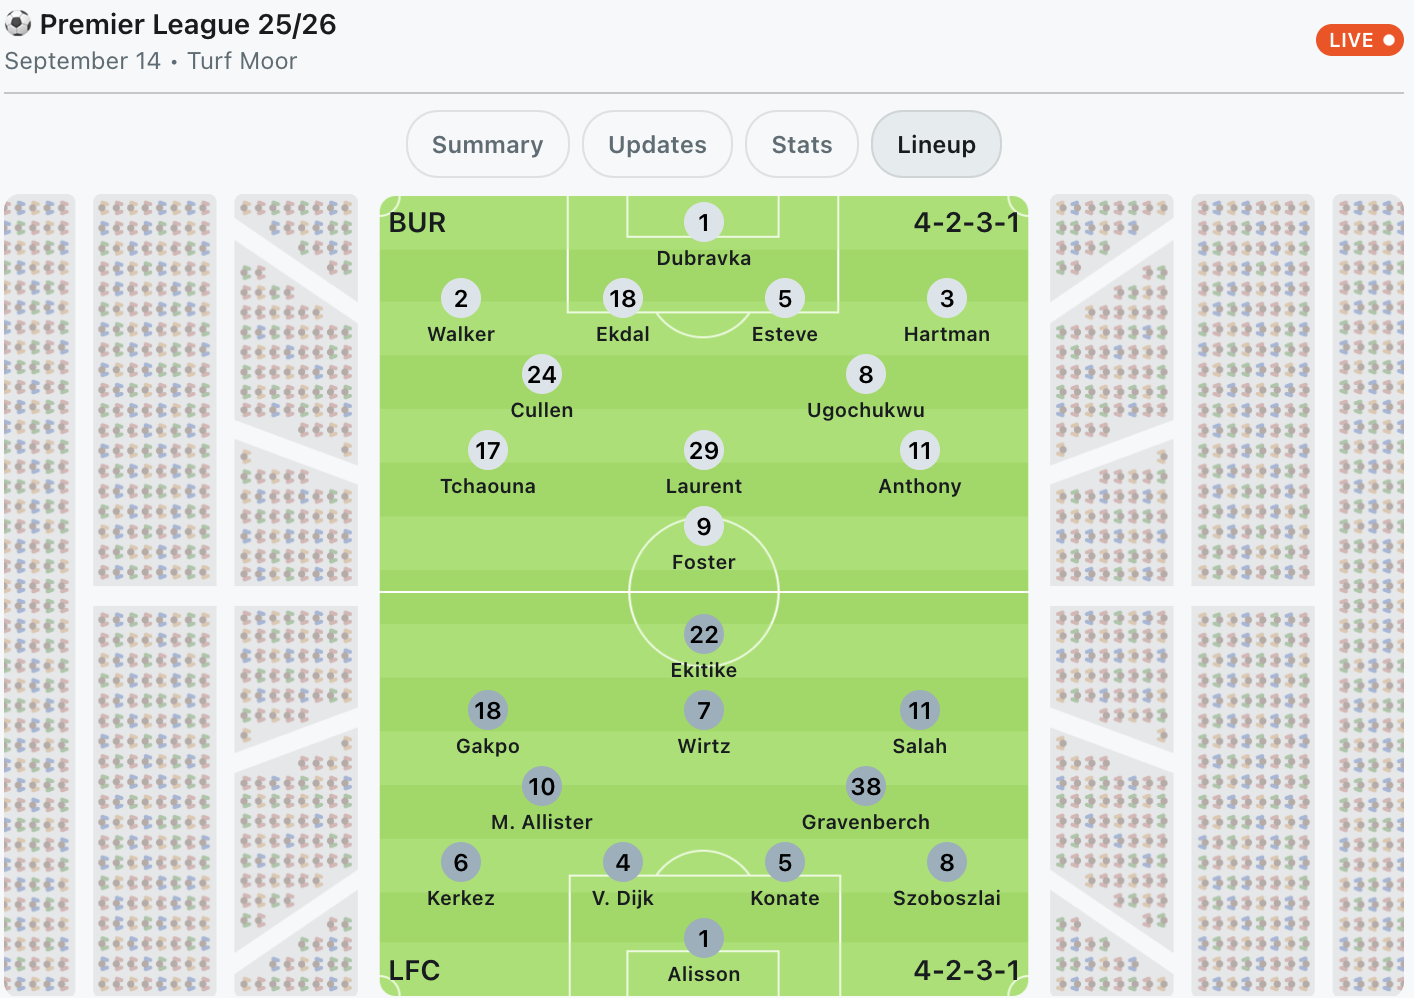Screen dimensions: 1414x998
Task: Select Ugochukwu's number 8 badge
Action: tap(866, 374)
